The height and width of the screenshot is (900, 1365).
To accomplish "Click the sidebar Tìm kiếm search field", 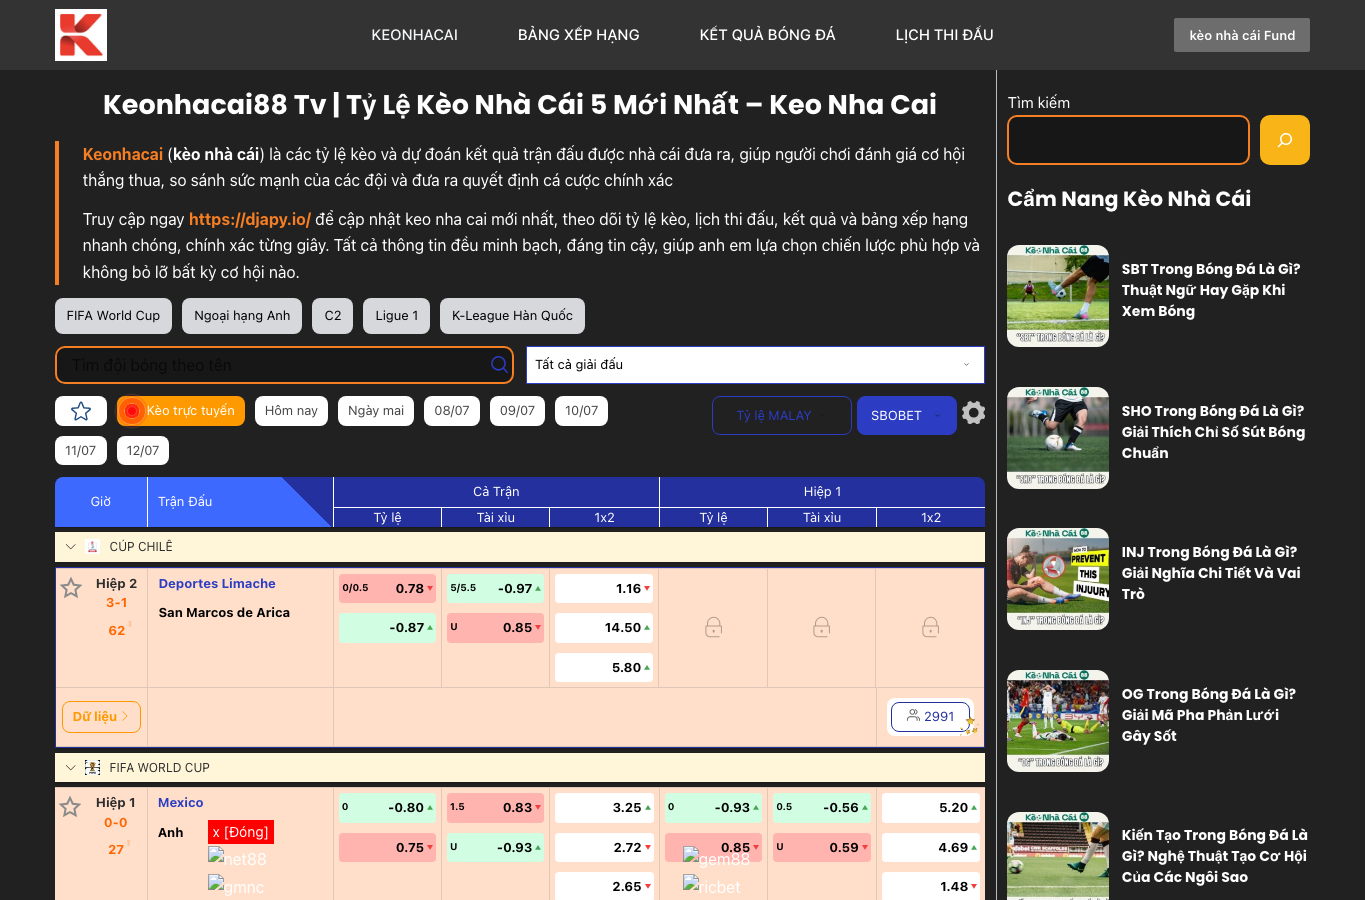I will coord(1129,140).
